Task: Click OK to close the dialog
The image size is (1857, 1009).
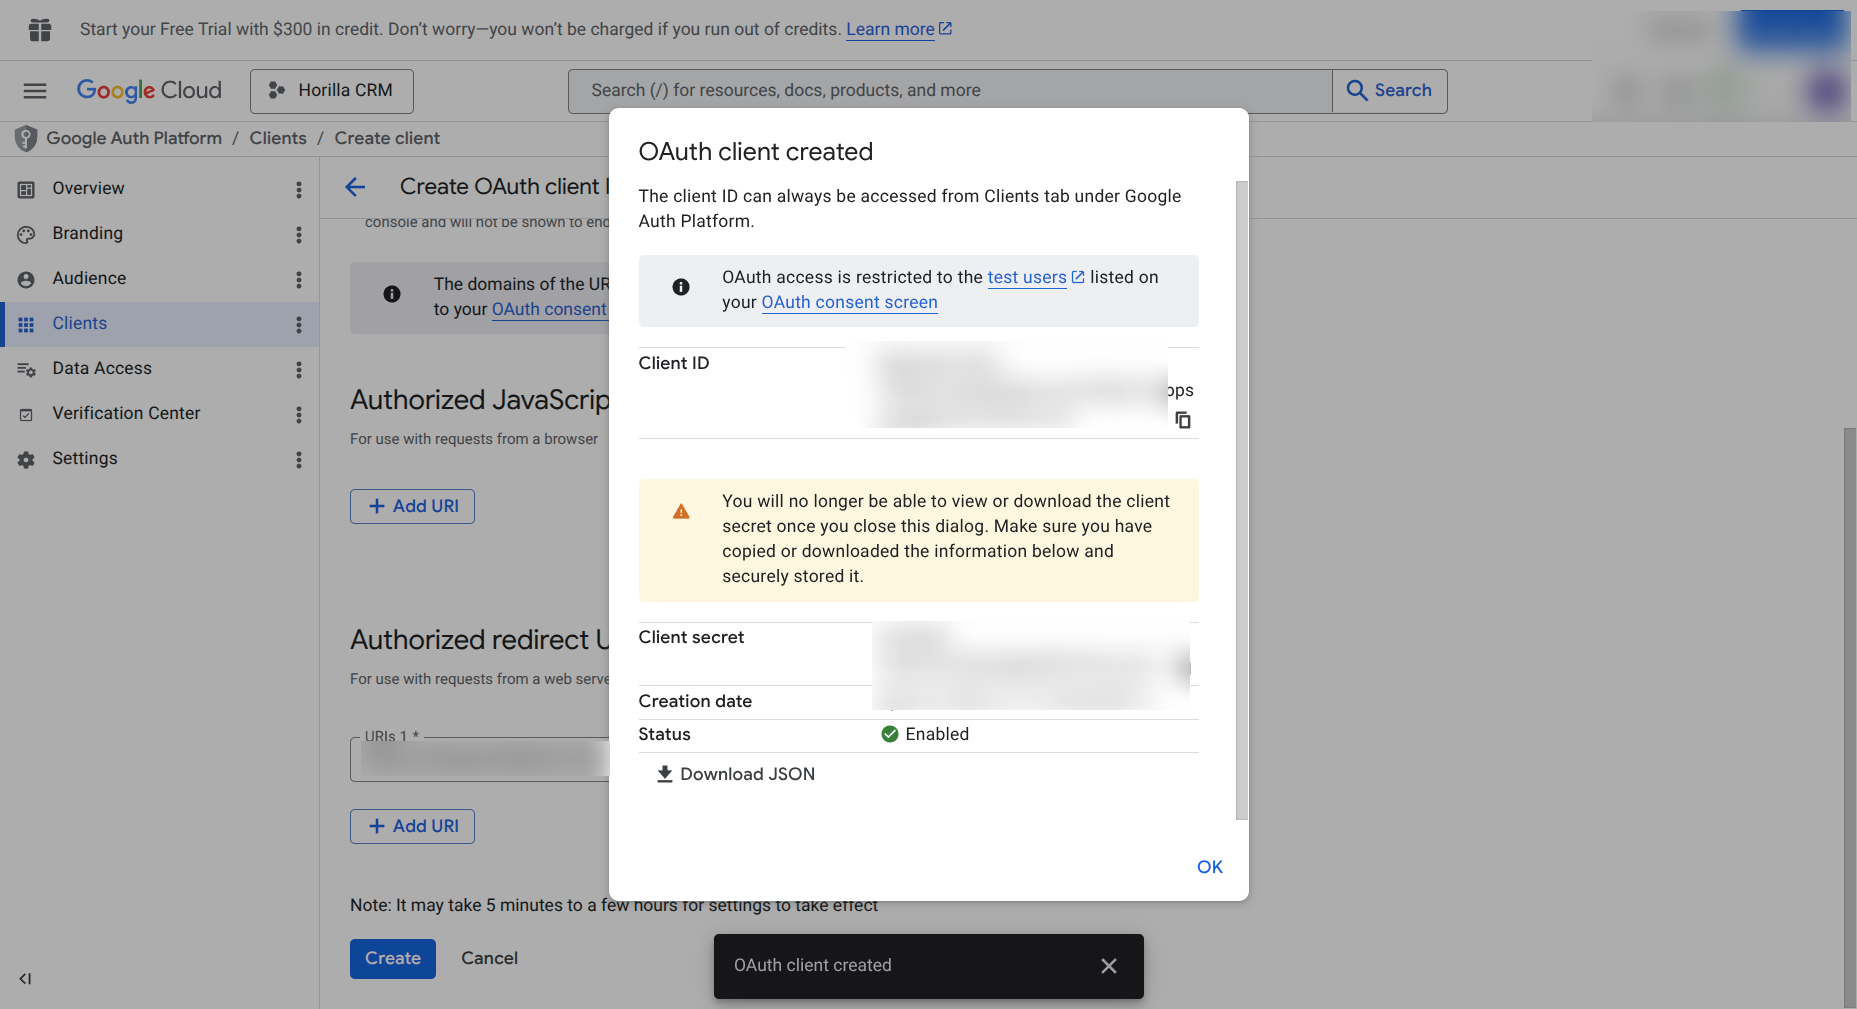Action: coord(1210,867)
